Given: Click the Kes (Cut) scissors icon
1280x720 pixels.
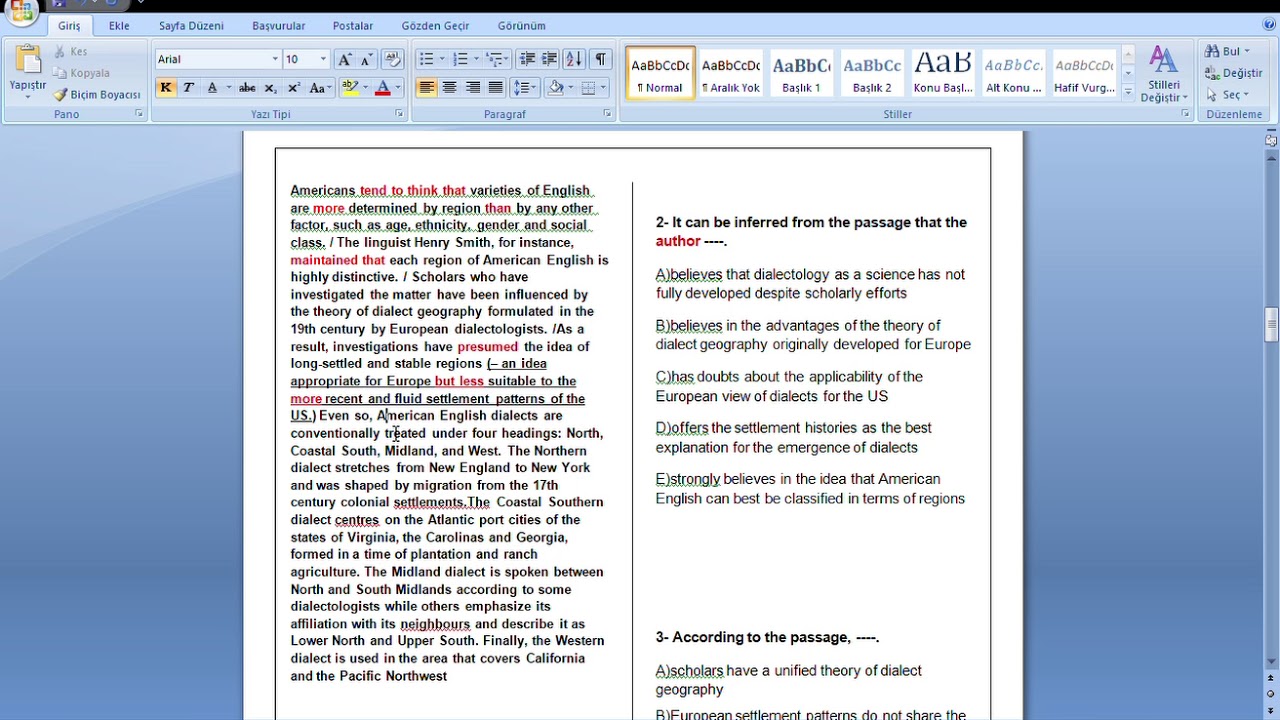Looking at the screenshot, I should (60, 52).
